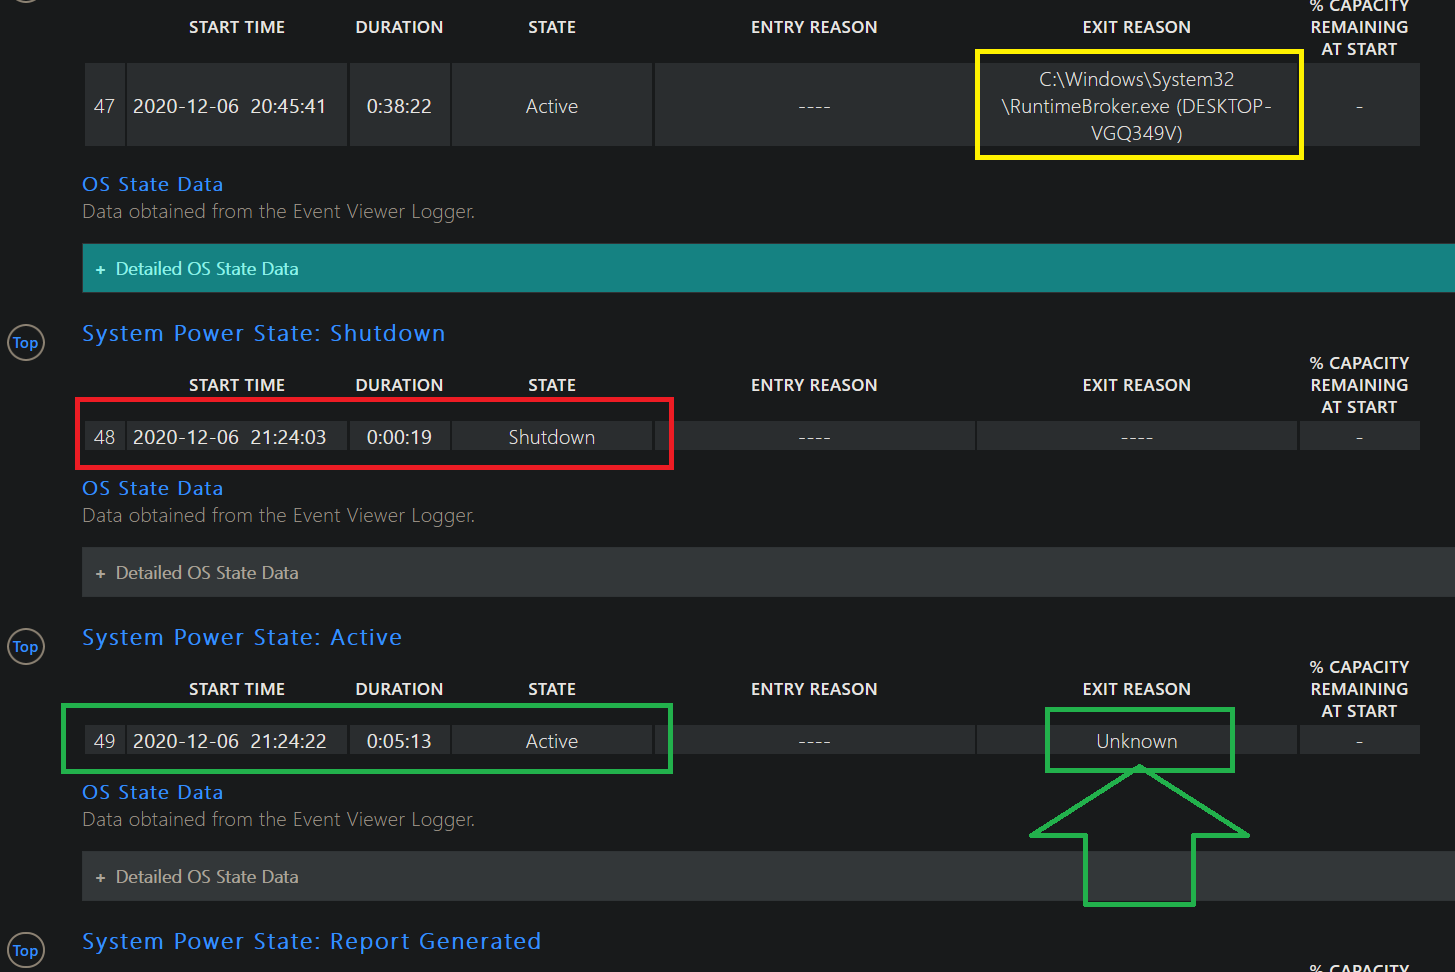1455x972 pixels.
Task: Click Active state cell in row 49
Action: (552, 741)
